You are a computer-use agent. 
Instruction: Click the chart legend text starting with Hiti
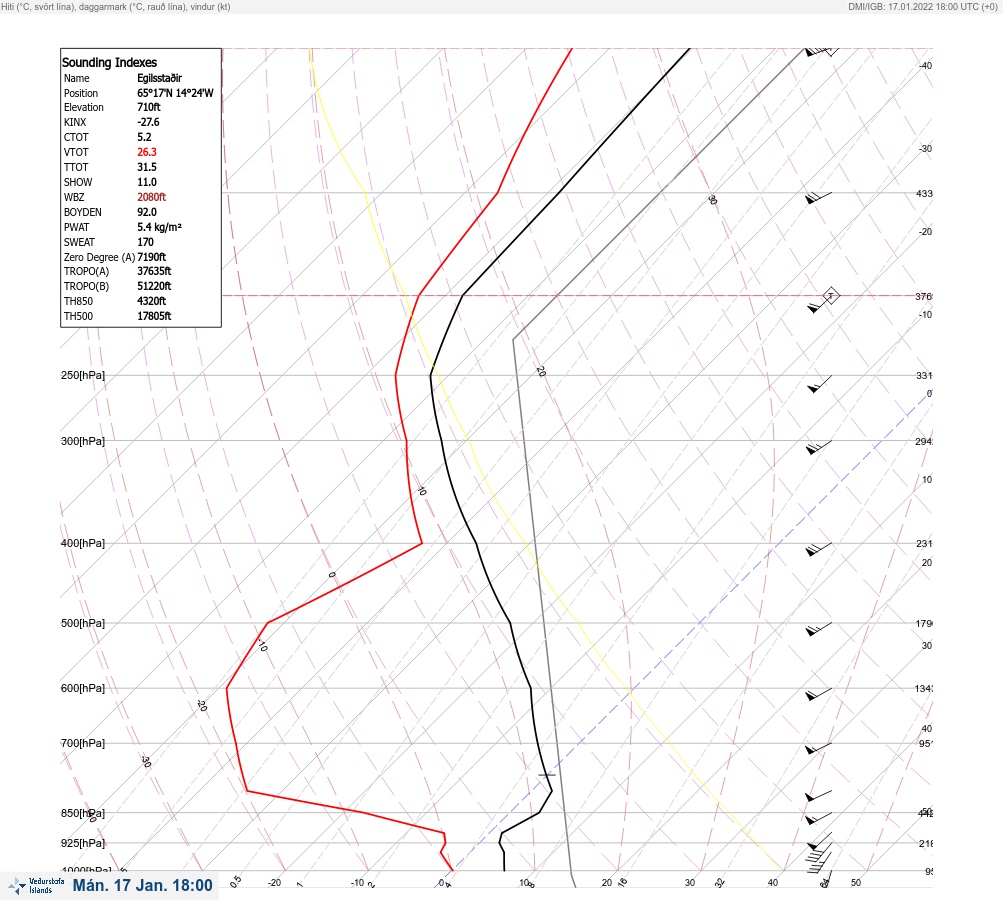click(x=116, y=6)
